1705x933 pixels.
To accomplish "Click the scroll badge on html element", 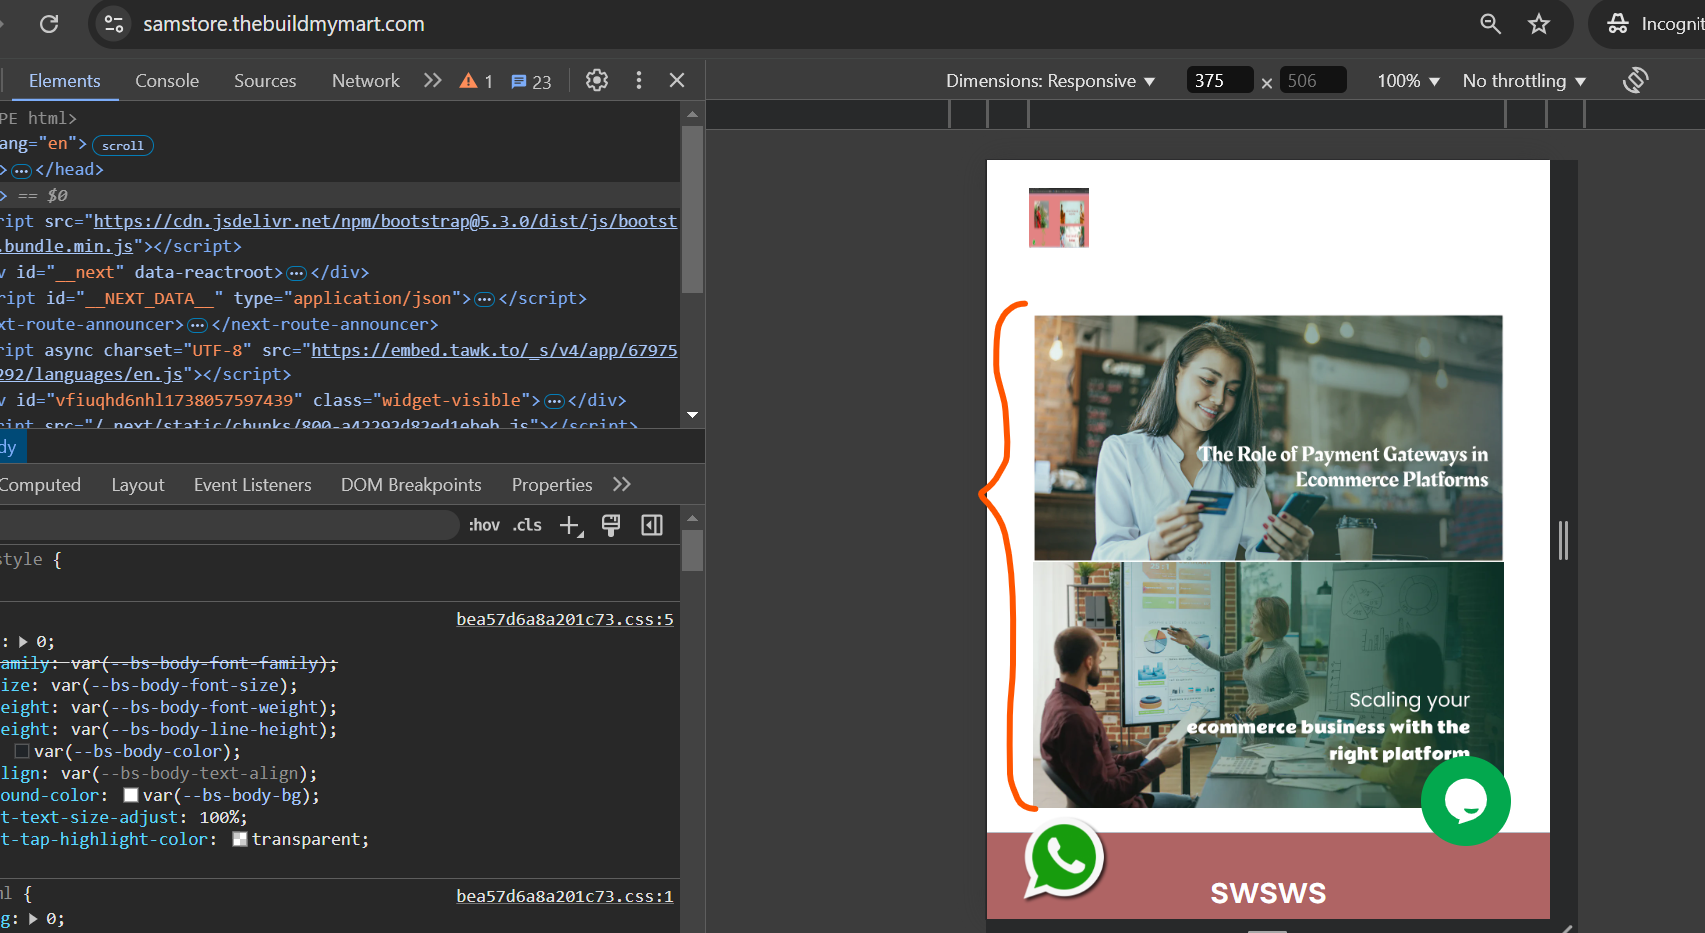I will (x=123, y=146).
